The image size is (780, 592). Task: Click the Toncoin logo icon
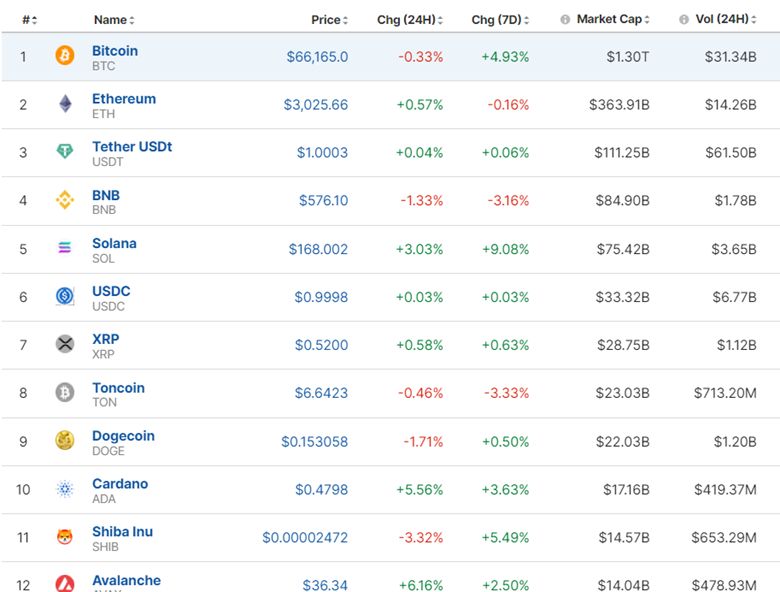coord(65,393)
